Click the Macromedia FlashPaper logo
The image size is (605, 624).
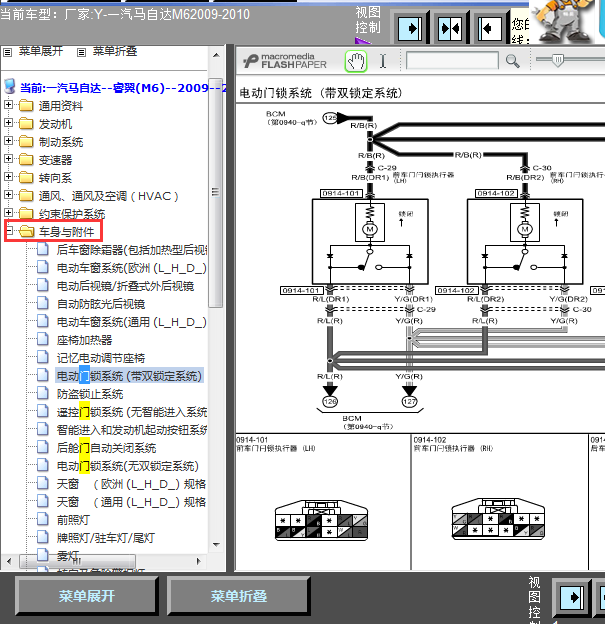(285, 61)
